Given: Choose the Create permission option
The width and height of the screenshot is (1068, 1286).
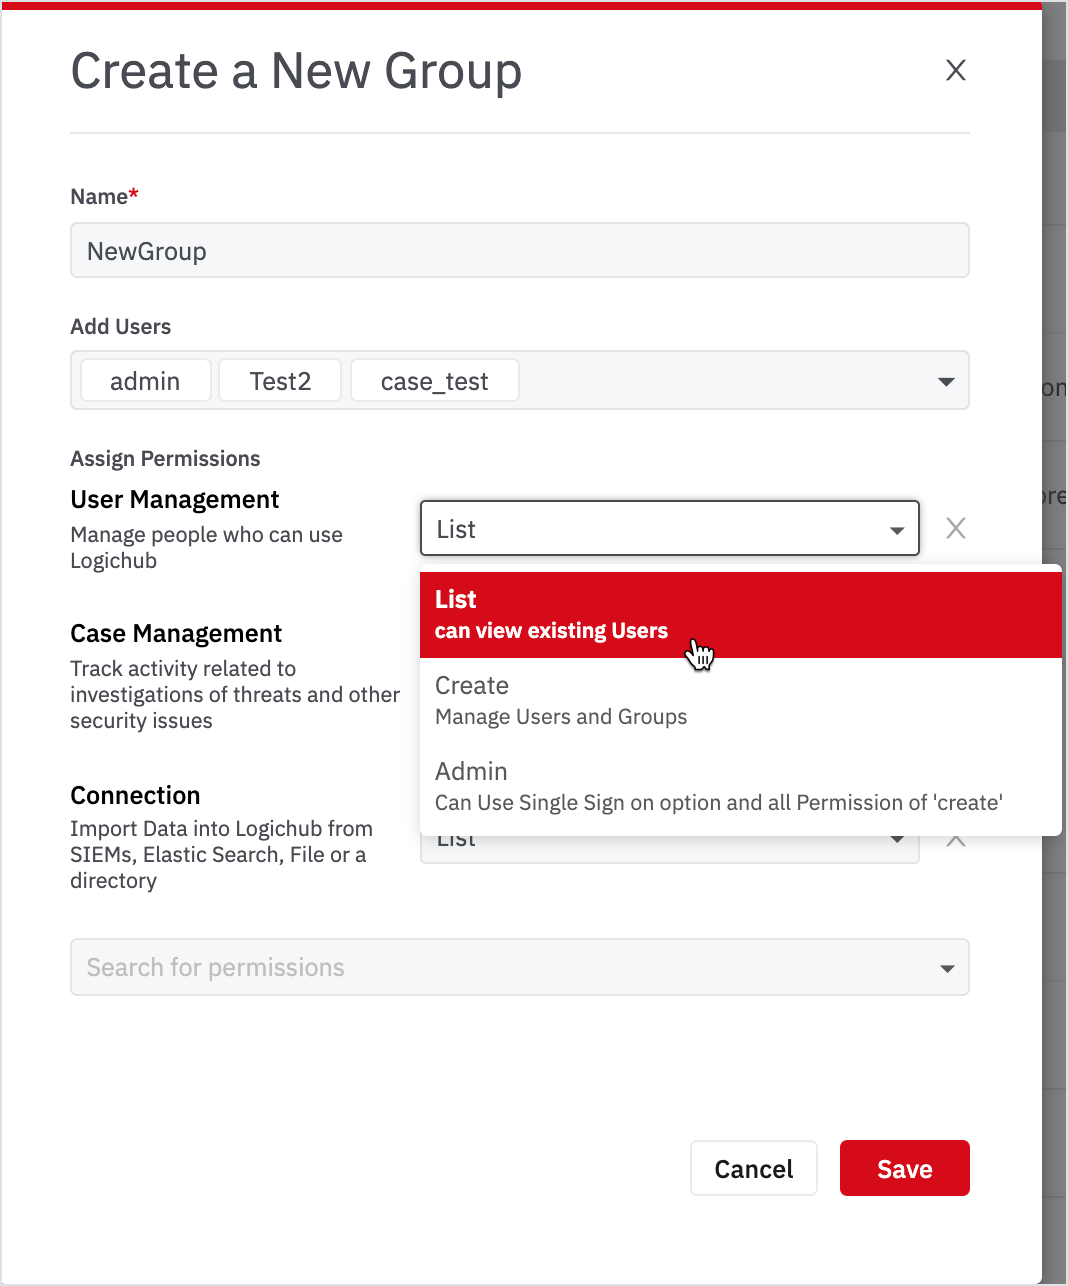Looking at the screenshot, I should pos(741,701).
